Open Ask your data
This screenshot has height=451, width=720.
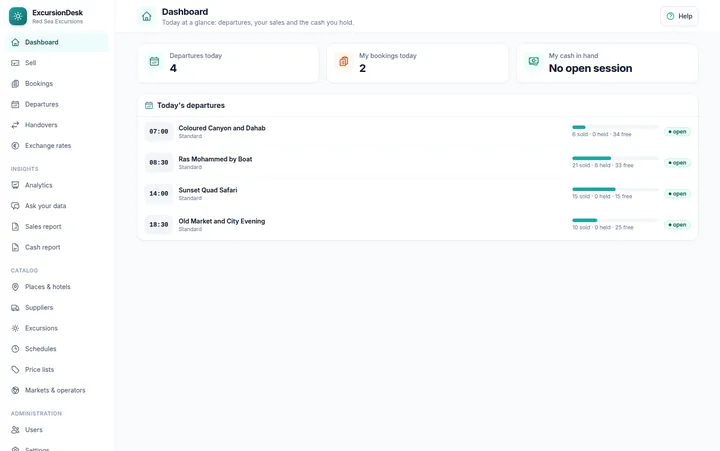(x=57, y=206)
